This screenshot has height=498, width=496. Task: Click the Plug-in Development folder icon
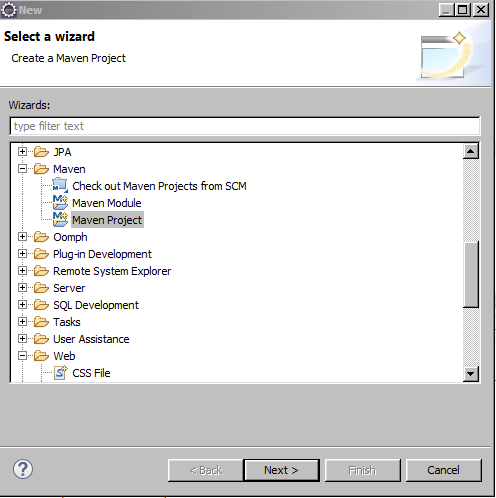tap(41, 254)
